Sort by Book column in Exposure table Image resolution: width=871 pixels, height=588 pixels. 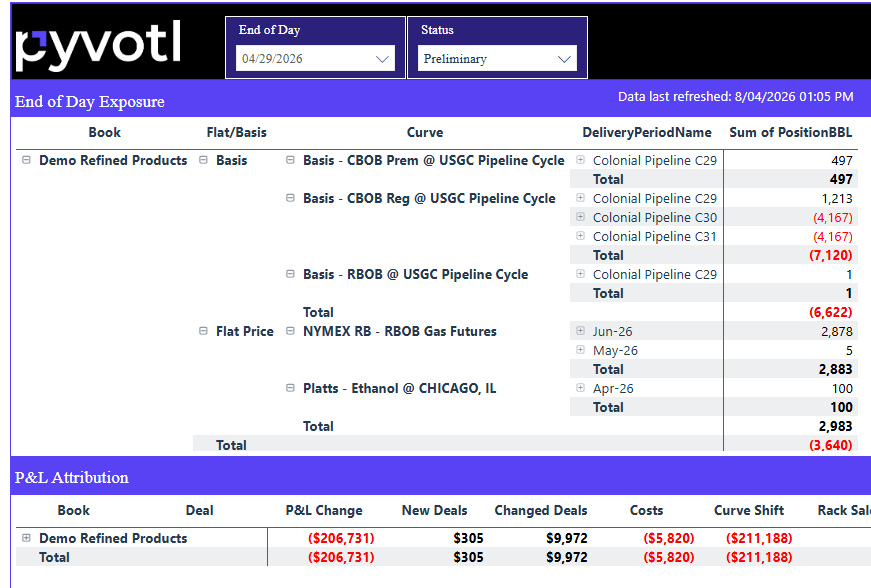[x=104, y=133]
